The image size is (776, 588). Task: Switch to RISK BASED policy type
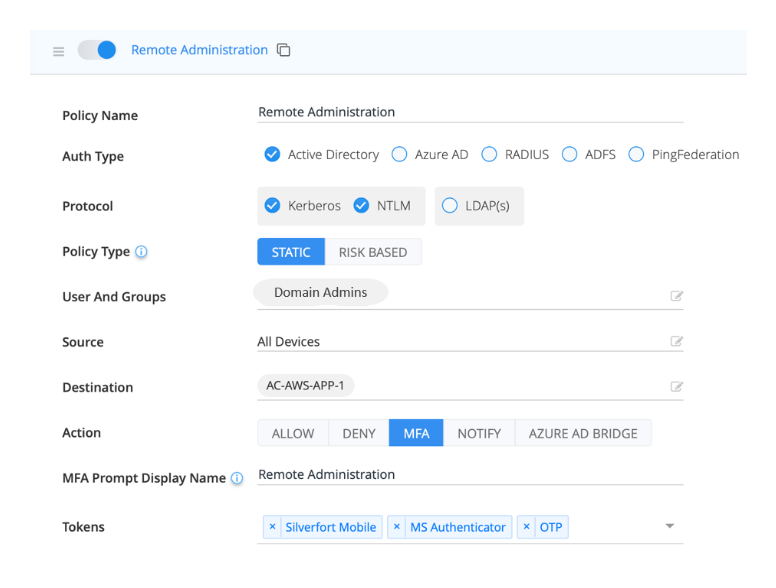click(x=372, y=252)
